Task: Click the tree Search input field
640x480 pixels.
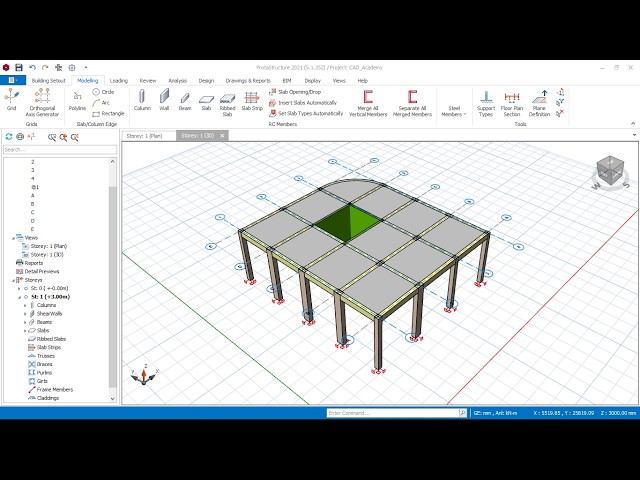Action: tap(60, 150)
